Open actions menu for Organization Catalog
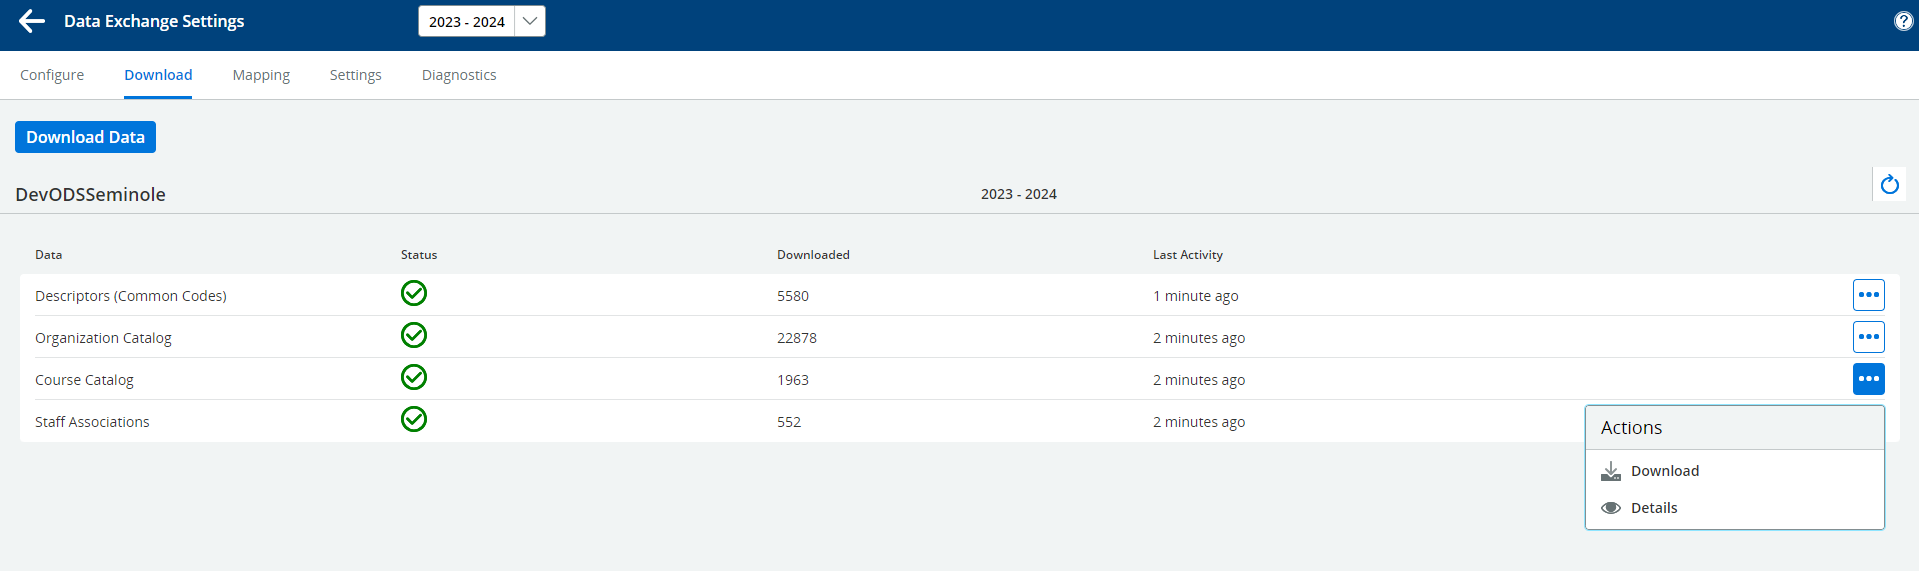The width and height of the screenshot is (1919, 571). click(x=1868, y=337)
